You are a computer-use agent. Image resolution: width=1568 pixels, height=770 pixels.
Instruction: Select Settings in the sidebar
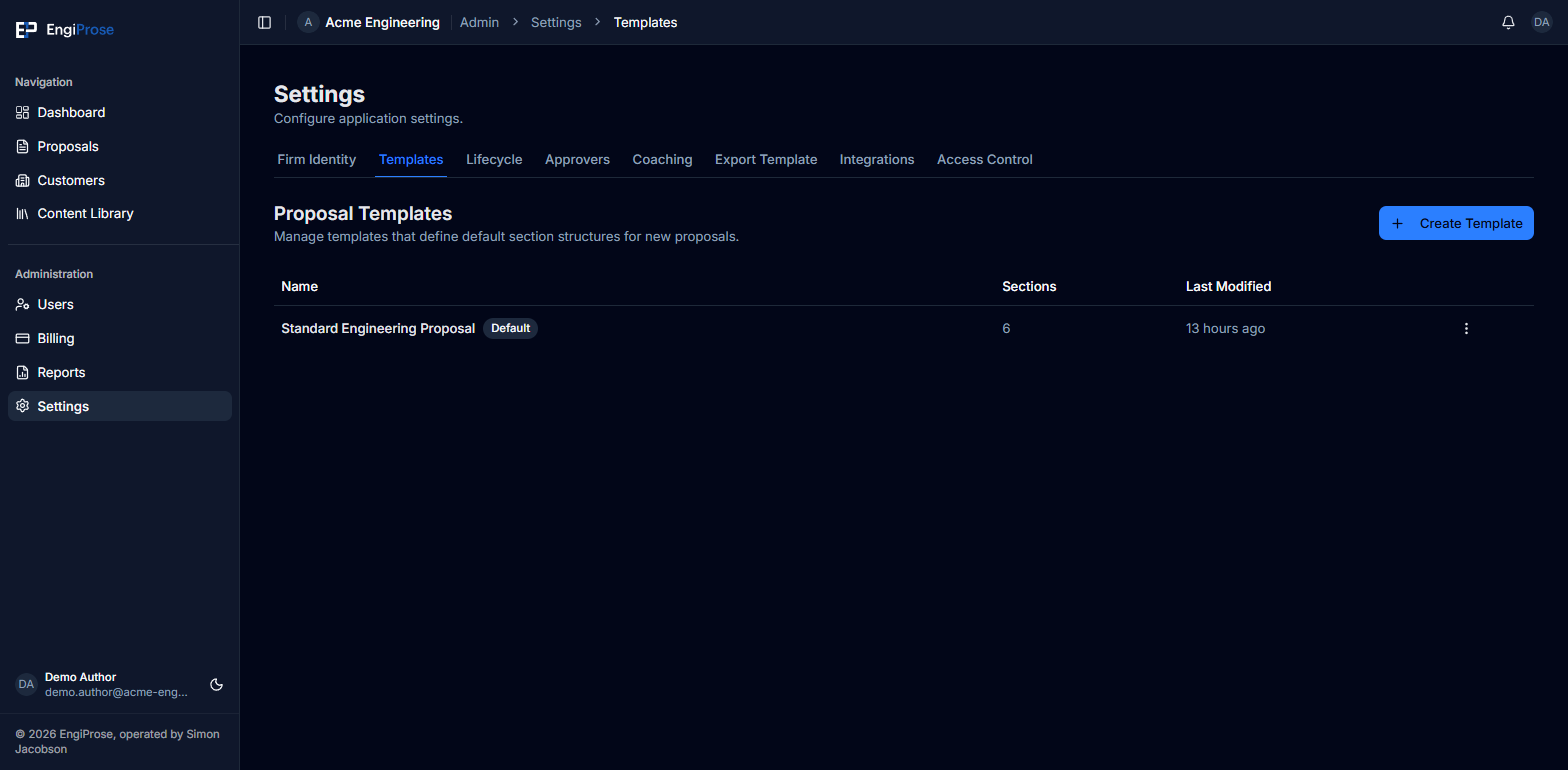(x=120, y=406)
